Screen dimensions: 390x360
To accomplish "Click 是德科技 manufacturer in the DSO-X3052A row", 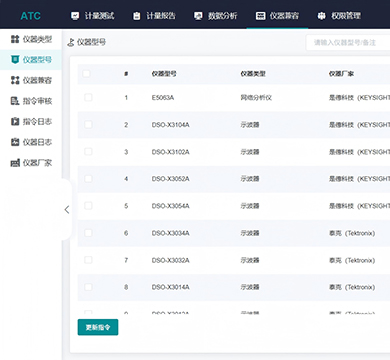I will 359,179.
